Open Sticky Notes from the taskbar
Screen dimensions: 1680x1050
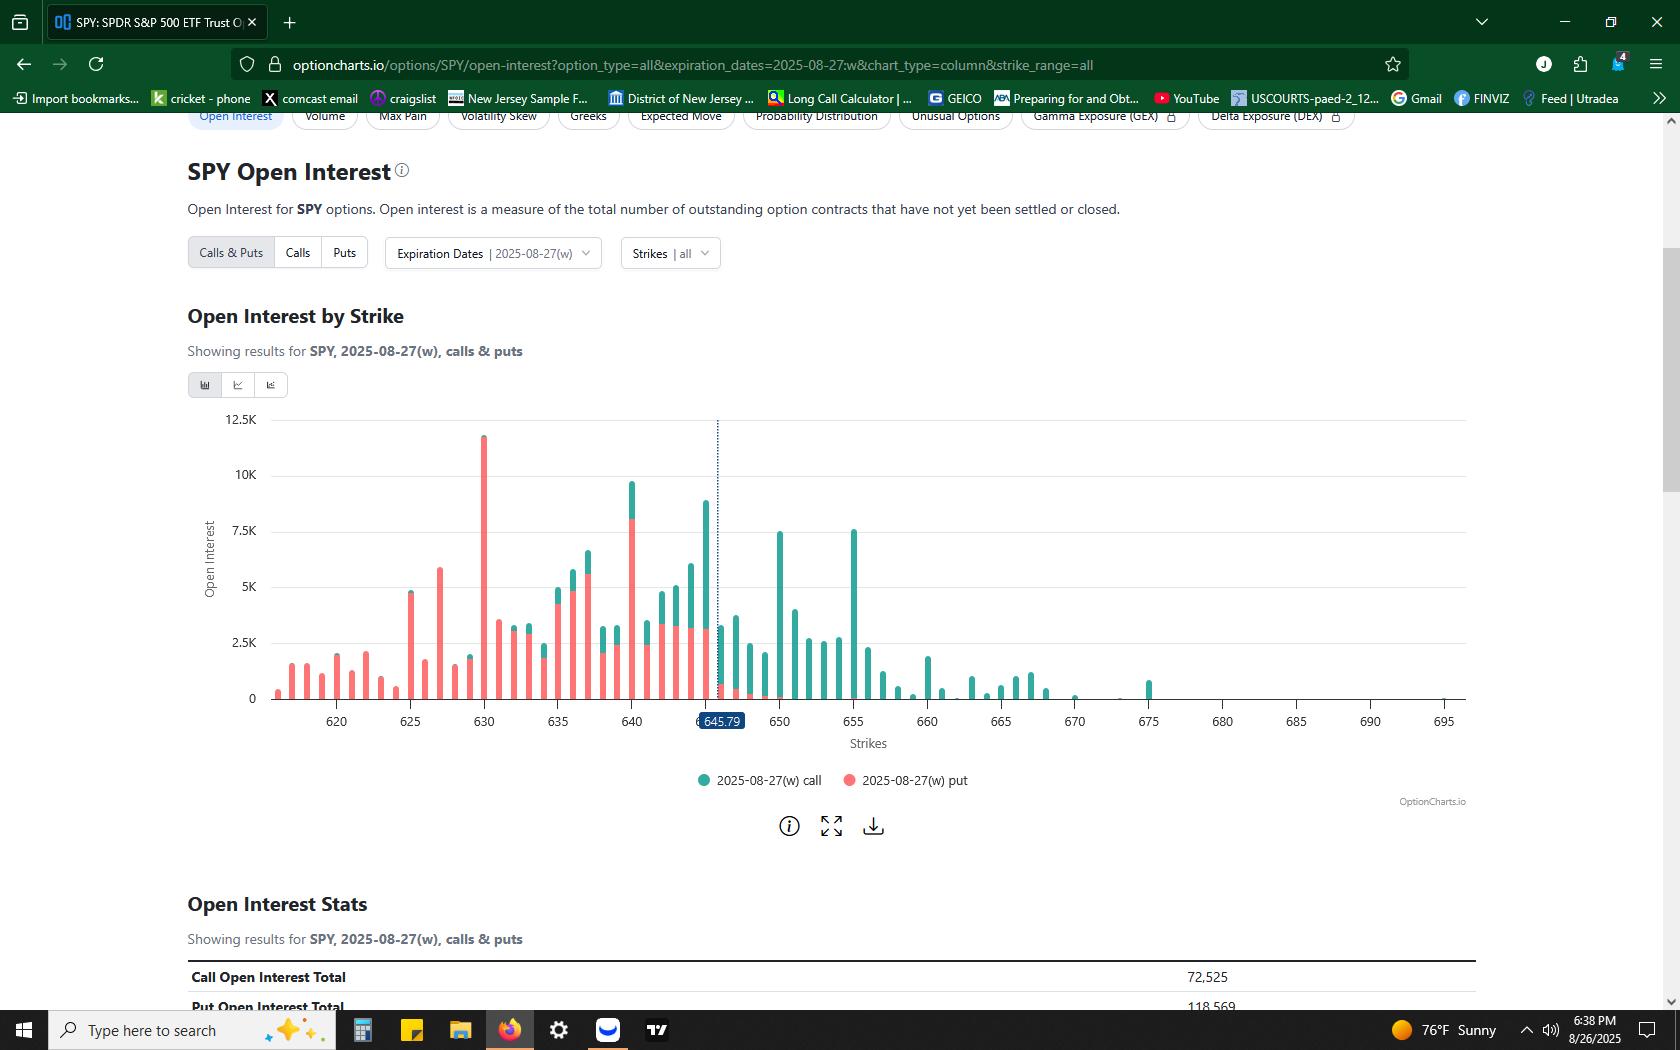tap(412, 1030)
